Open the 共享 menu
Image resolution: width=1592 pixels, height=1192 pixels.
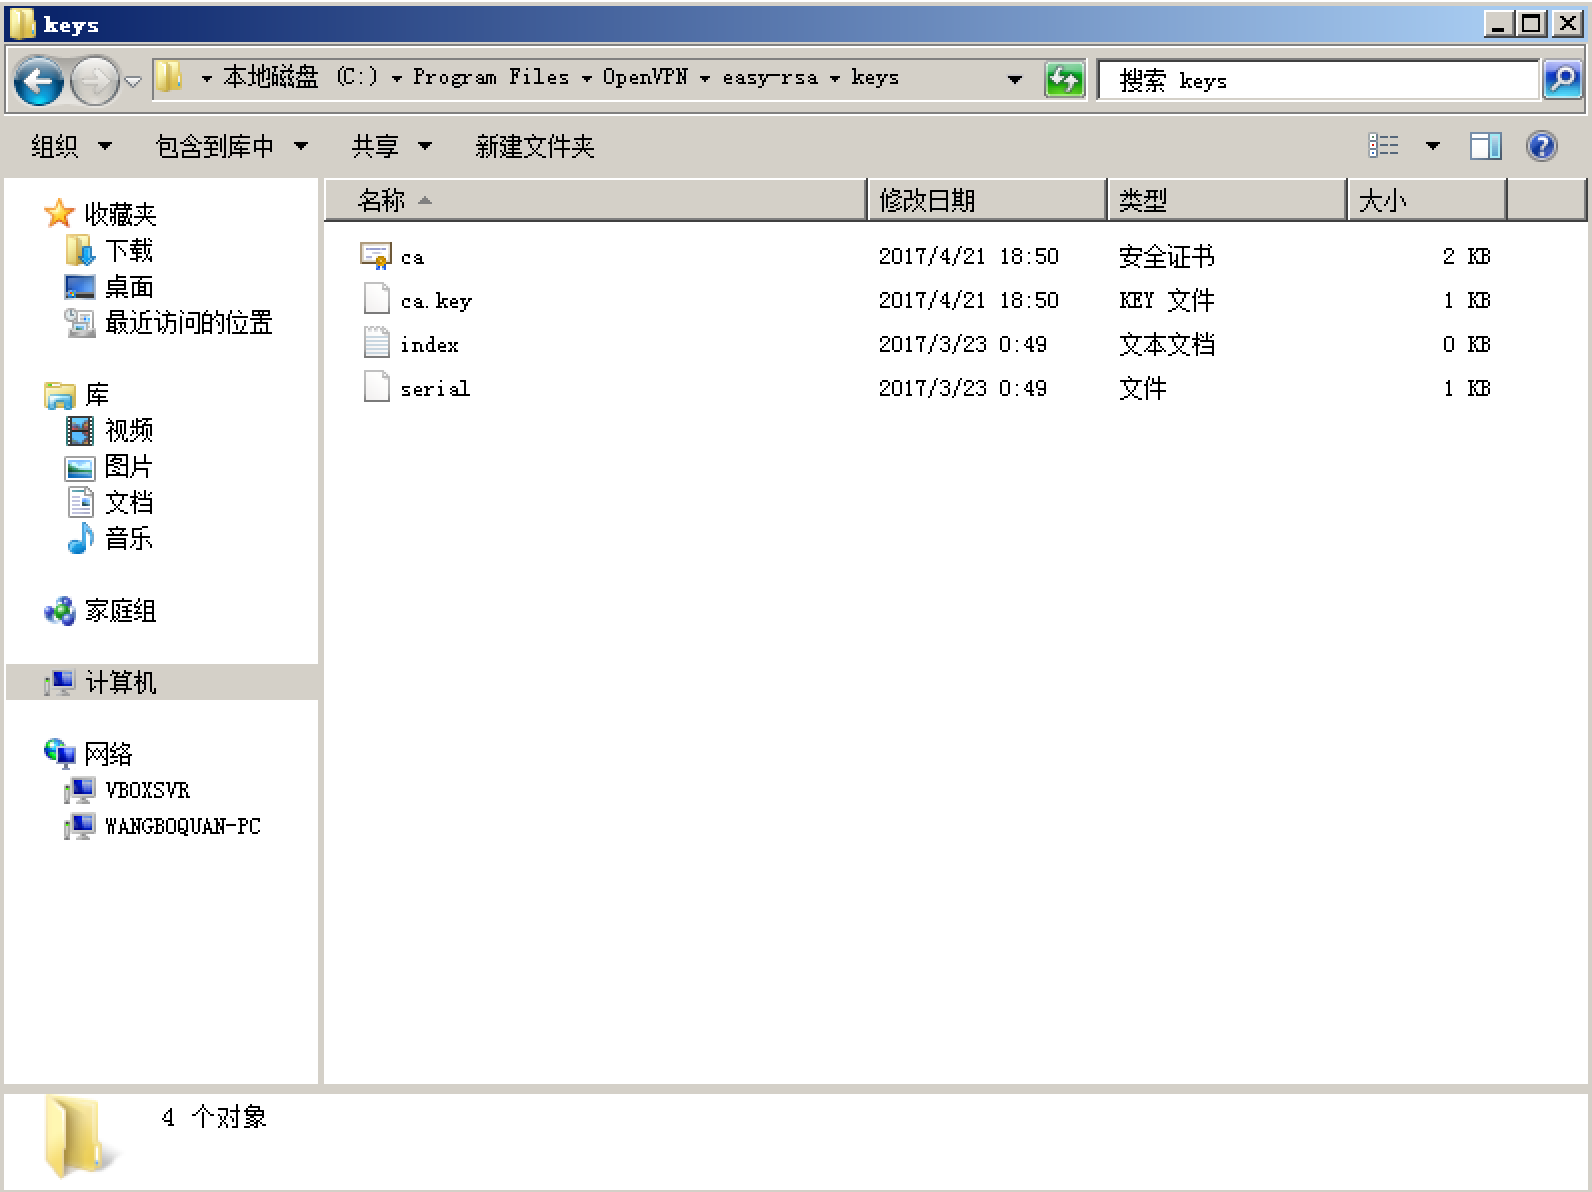click(x=390, y=147)
